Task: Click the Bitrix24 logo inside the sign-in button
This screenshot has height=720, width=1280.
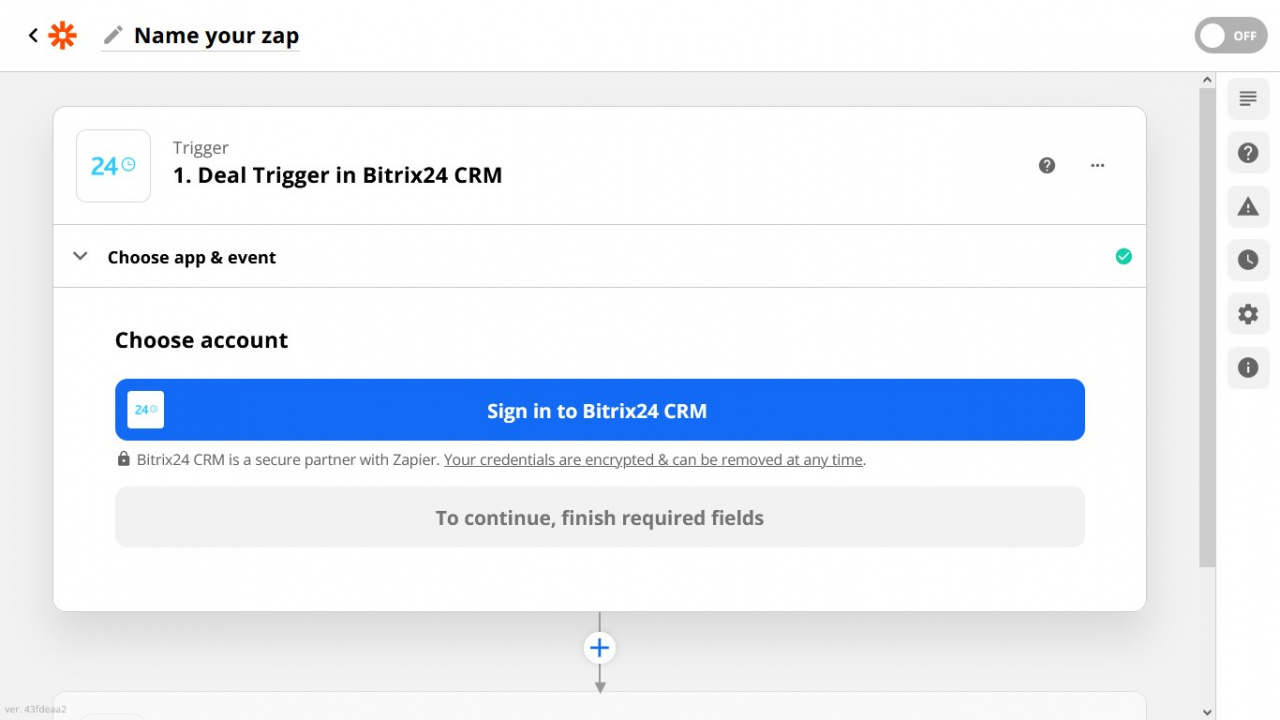Action: click(146, 410)
